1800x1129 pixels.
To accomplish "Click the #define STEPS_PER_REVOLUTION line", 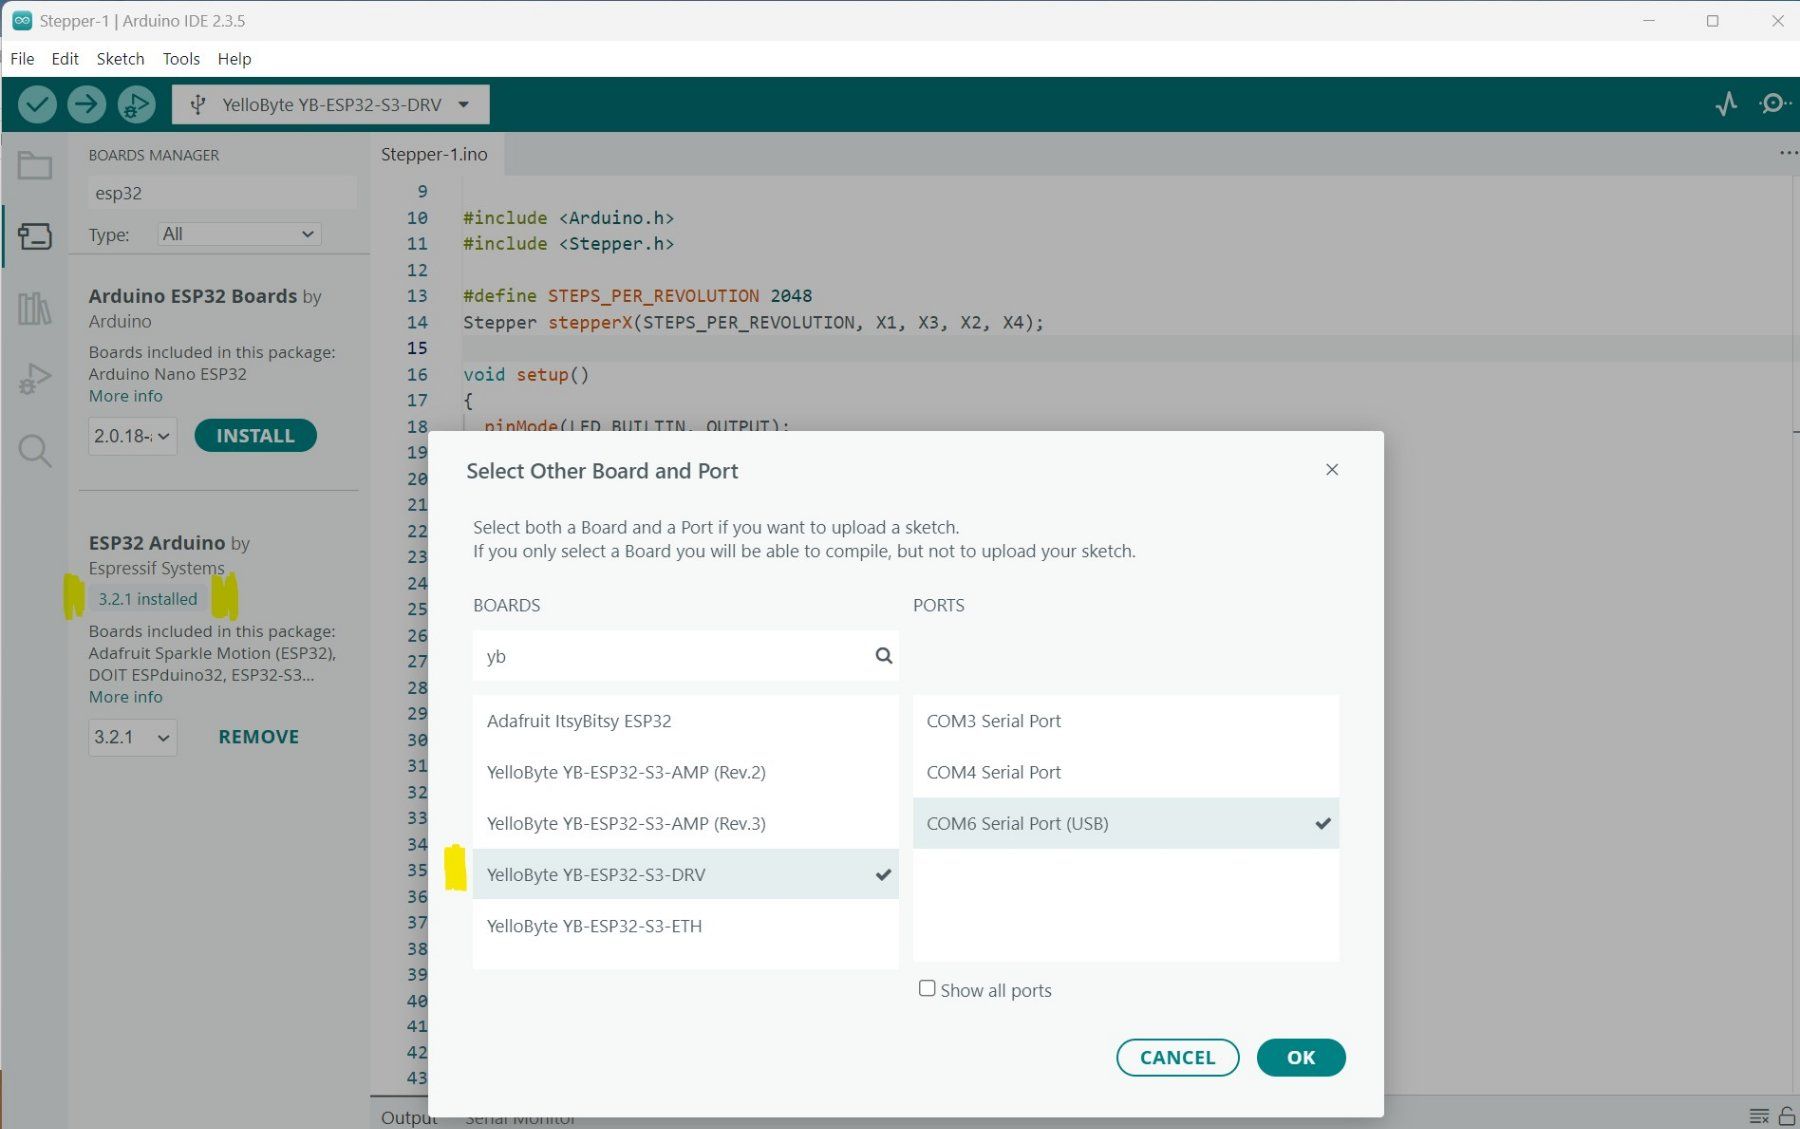I will click(637, 296).
